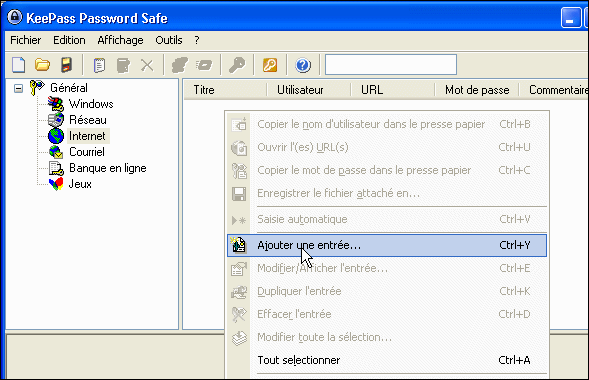Click the gray key toolbar icon

pos(237,65)
